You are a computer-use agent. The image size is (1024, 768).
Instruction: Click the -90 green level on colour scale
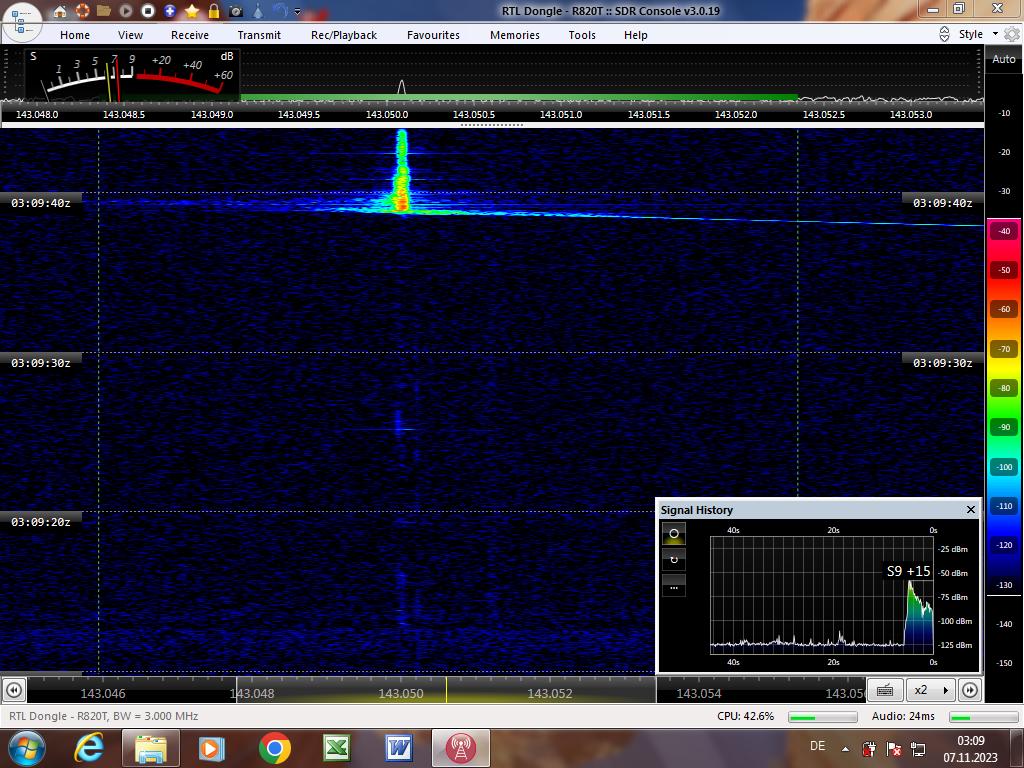[1004, 427]
